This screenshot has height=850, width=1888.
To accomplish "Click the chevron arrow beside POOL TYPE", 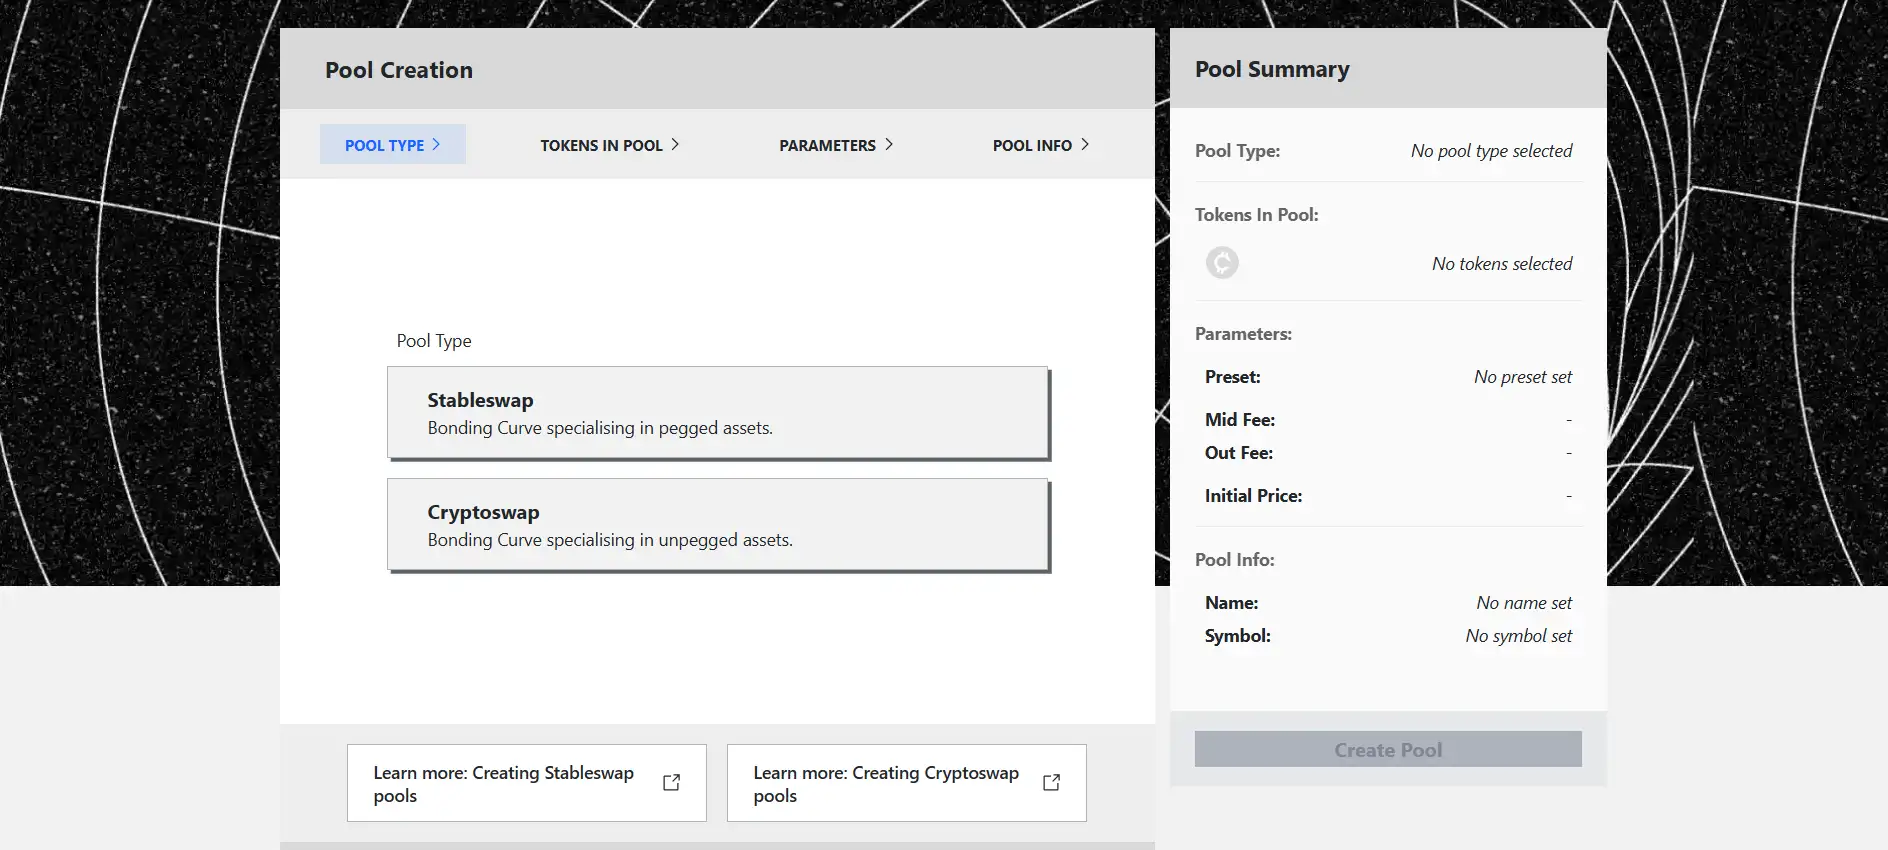I will tap(436, 145).
